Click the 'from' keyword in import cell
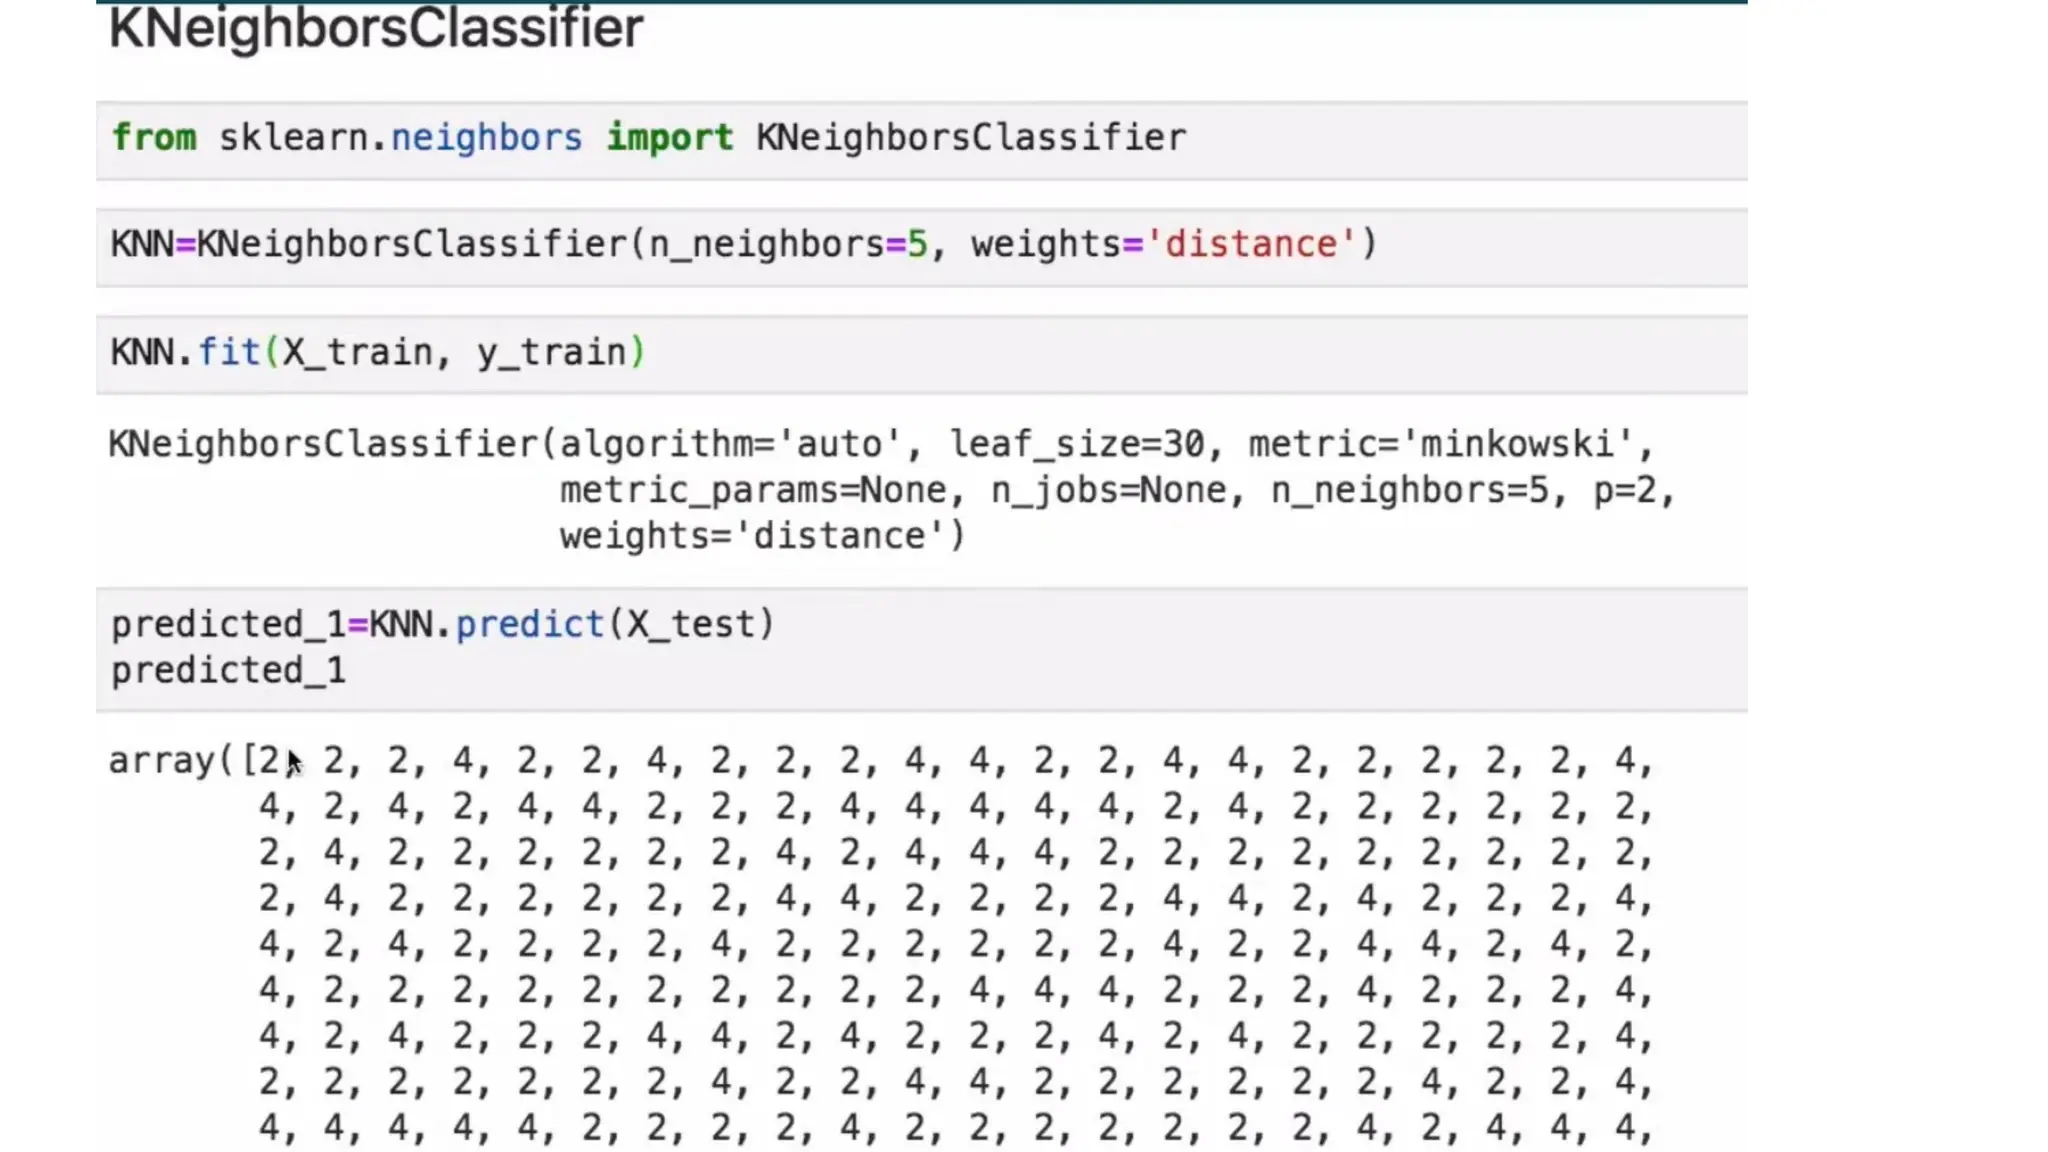This screenshot has width=2048, height=1152. coord(154,137)
